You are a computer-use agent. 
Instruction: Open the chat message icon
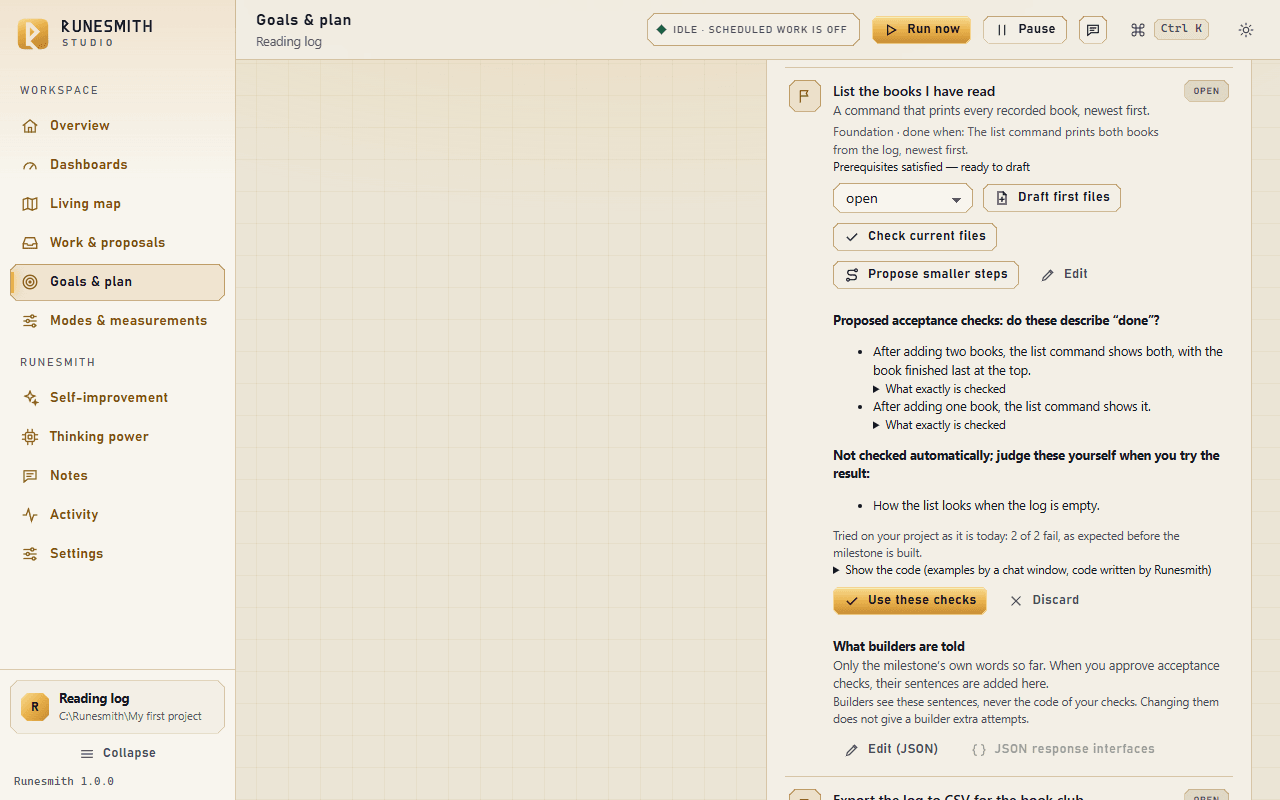pyautogui.click(x=1093, y=30)
